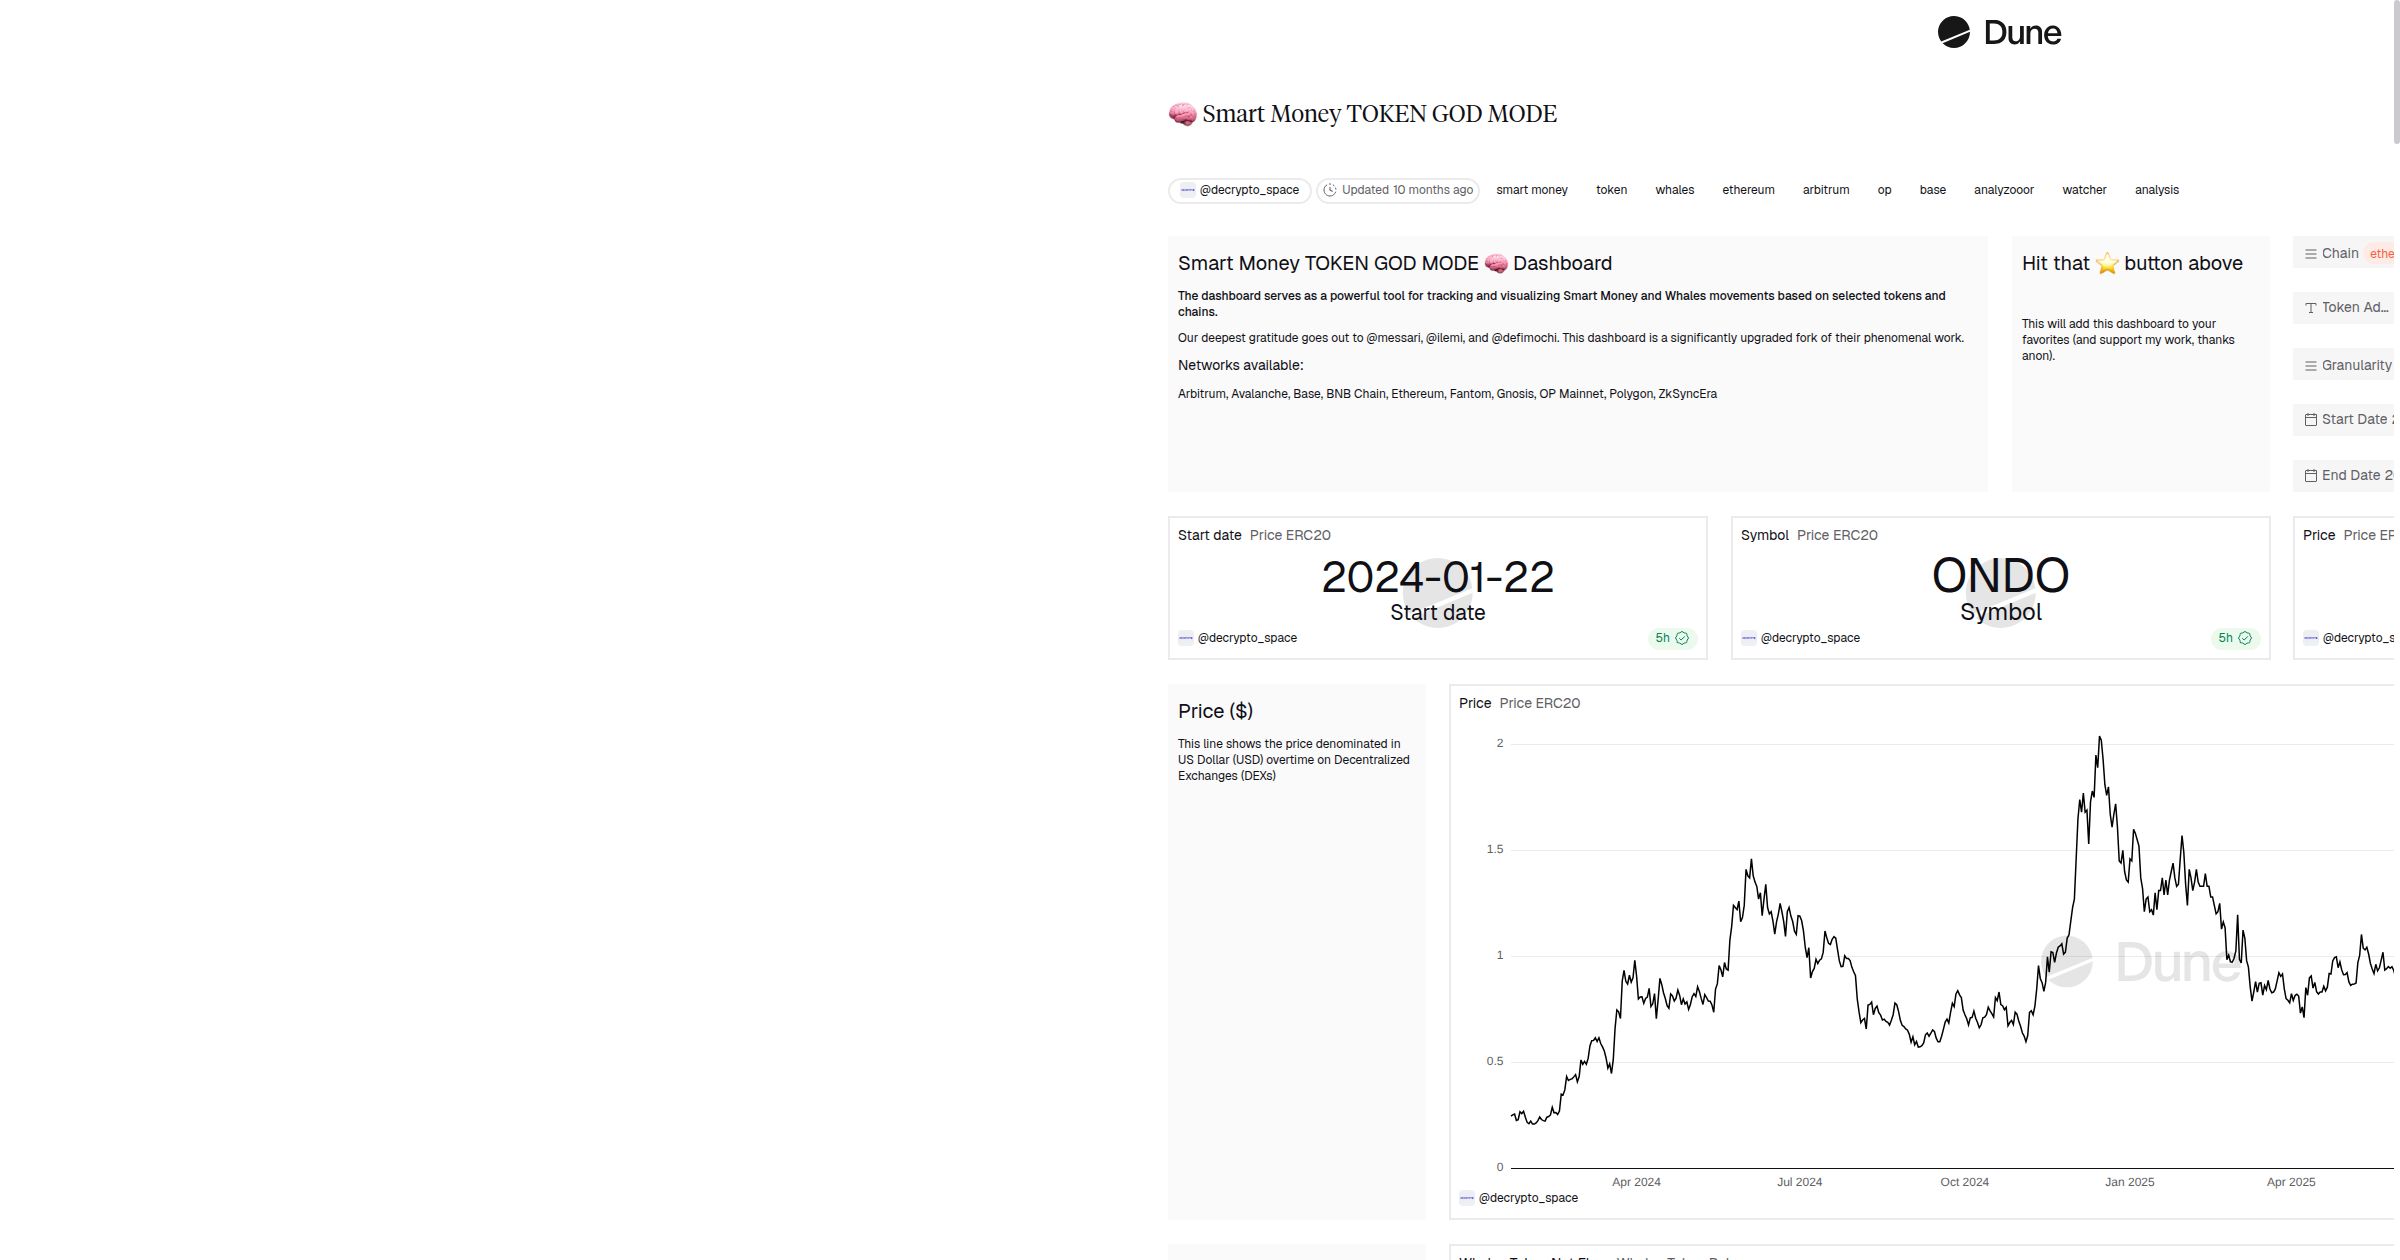Toggle the ethereum chip in the Chain filter
The width and height of the screenshot is (2400, 1260).
(2383, 253)
